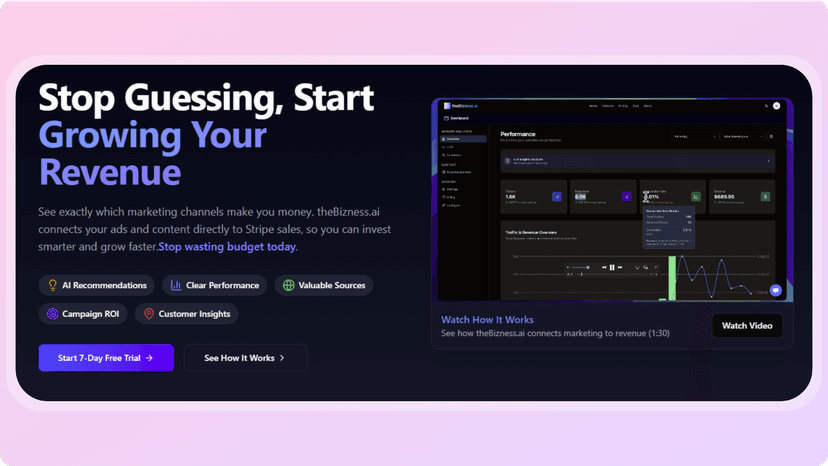Follow the 'Stop wasting budget today' link
The width and height of the screenshot is (828, 466).
pyautogui.click(x=228, y=247)
